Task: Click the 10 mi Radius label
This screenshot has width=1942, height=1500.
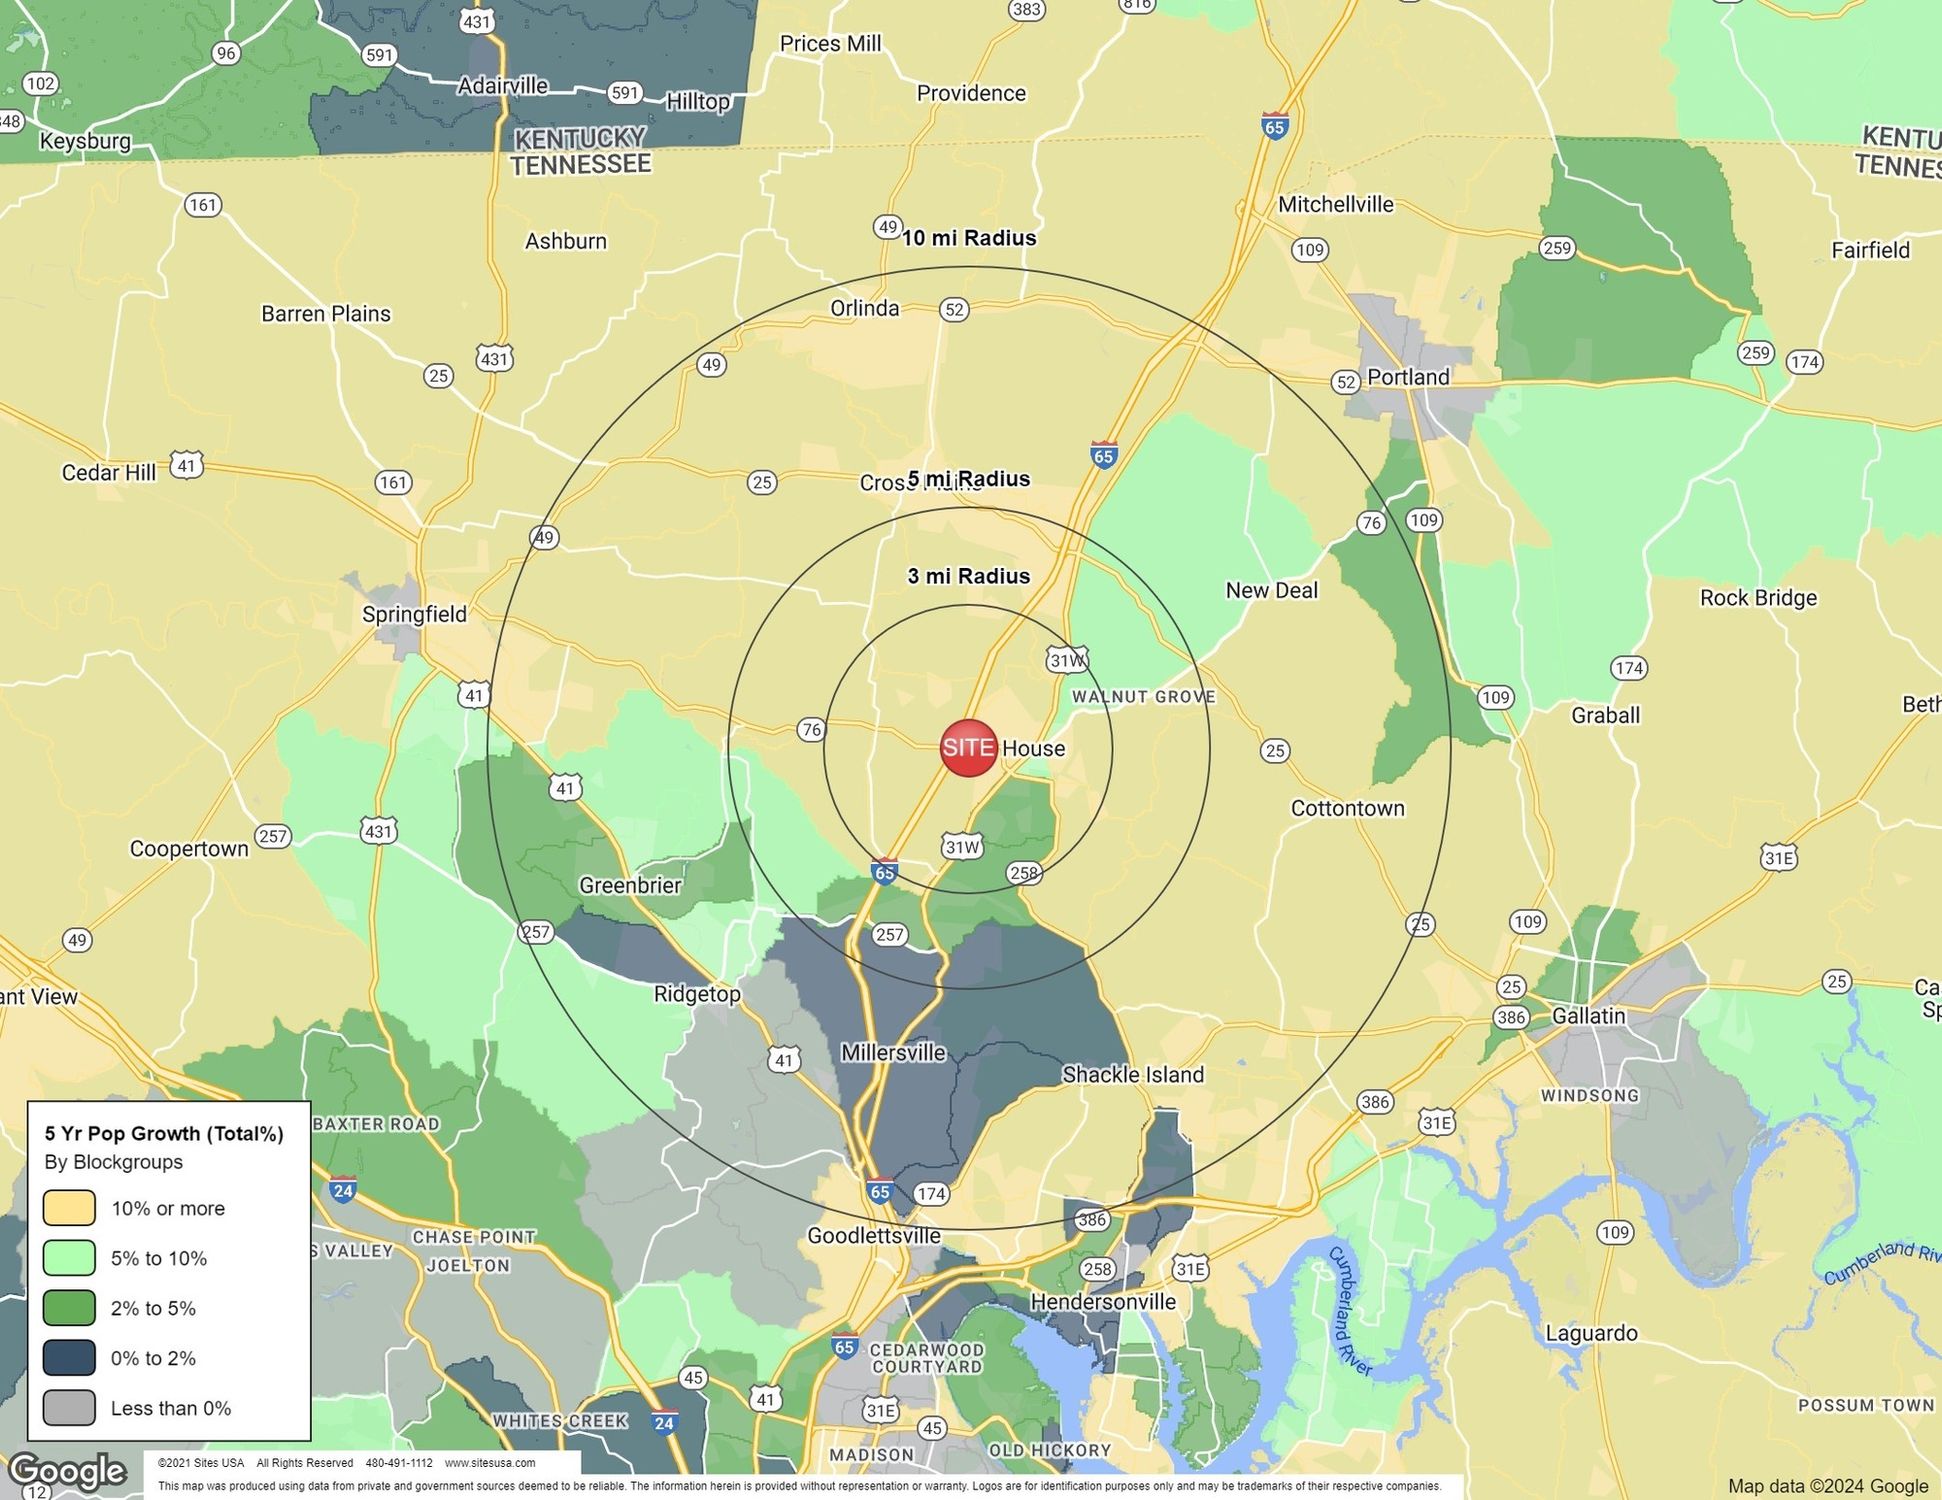Action: click(x=968, y=238)
